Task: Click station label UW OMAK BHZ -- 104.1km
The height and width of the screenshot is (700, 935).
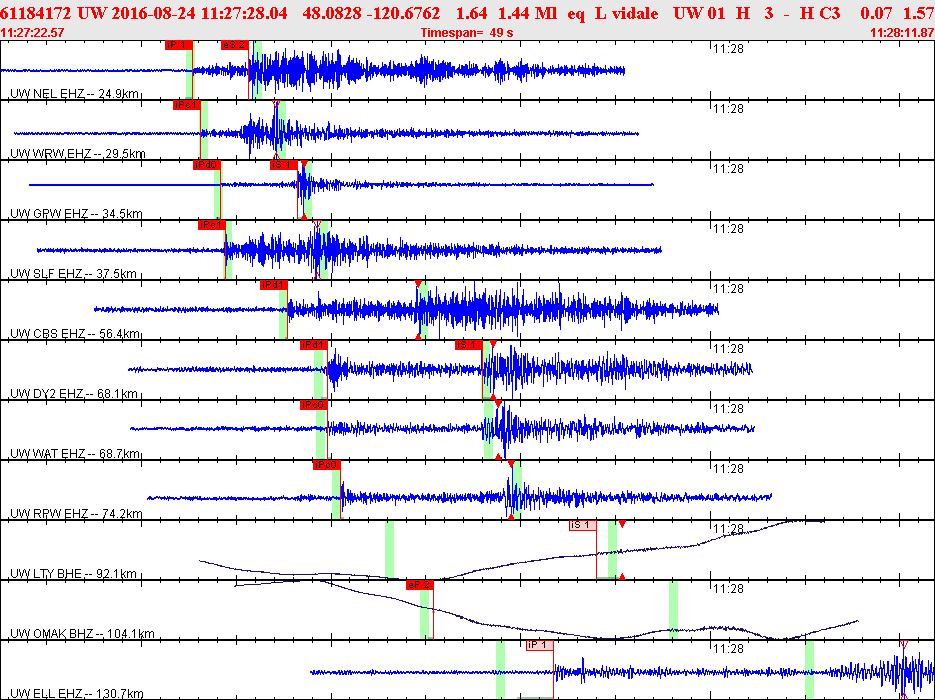Action: pos(82,633)
